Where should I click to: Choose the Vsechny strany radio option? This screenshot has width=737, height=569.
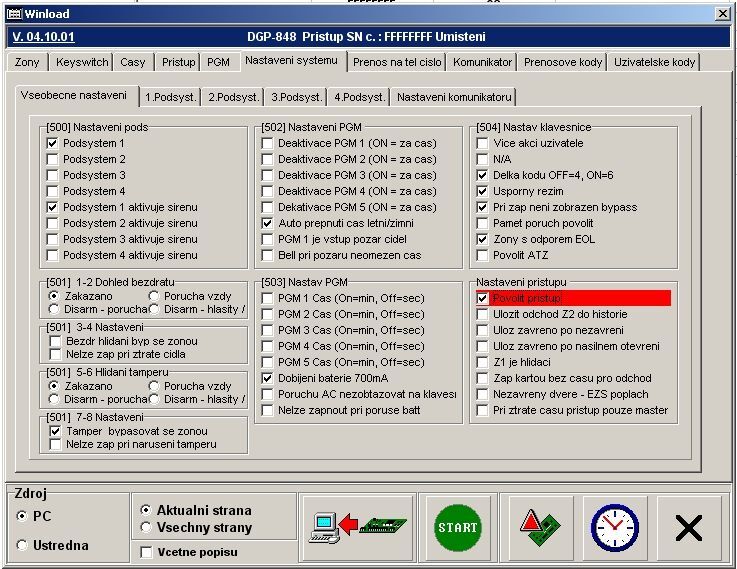[x=147, y=527]
